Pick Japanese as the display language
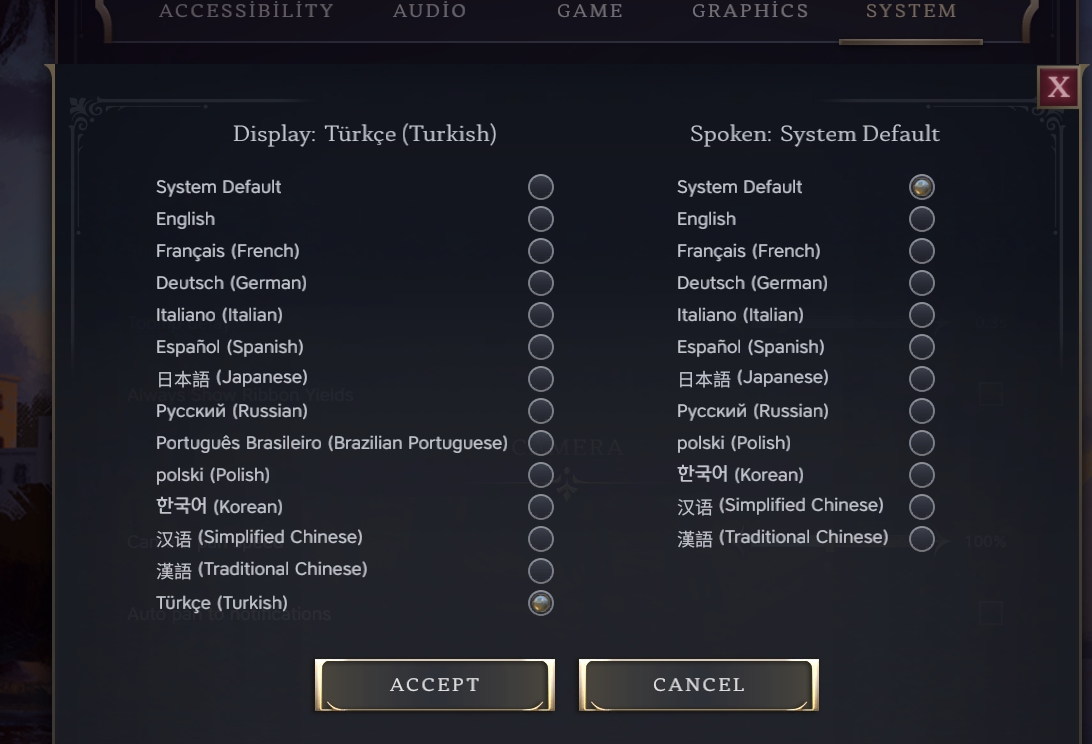The width and height of the screenshot is (1092, 744). click(x=540, y=379)
